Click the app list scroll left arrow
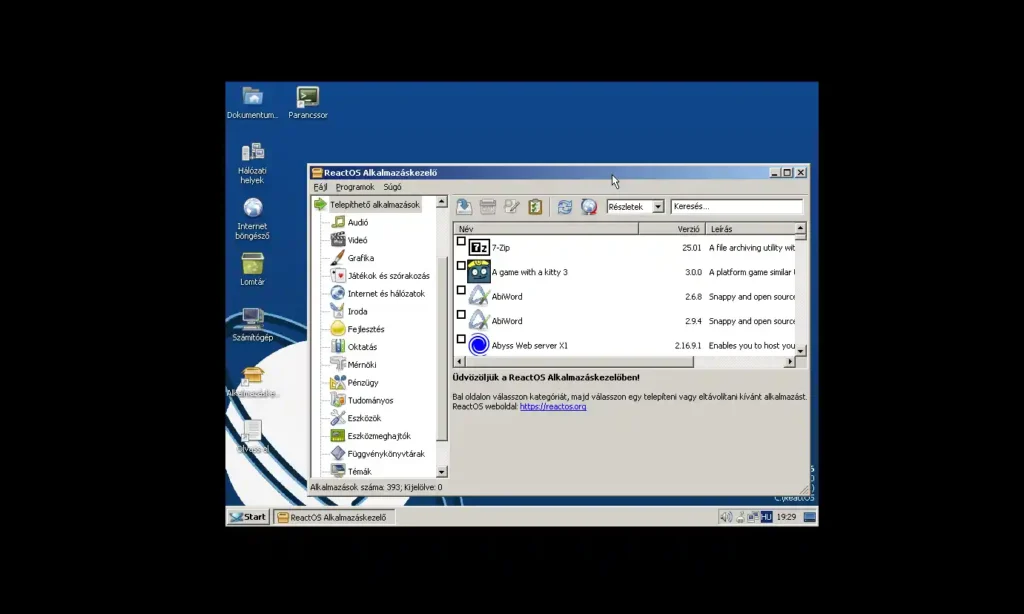 pos(459,361)
